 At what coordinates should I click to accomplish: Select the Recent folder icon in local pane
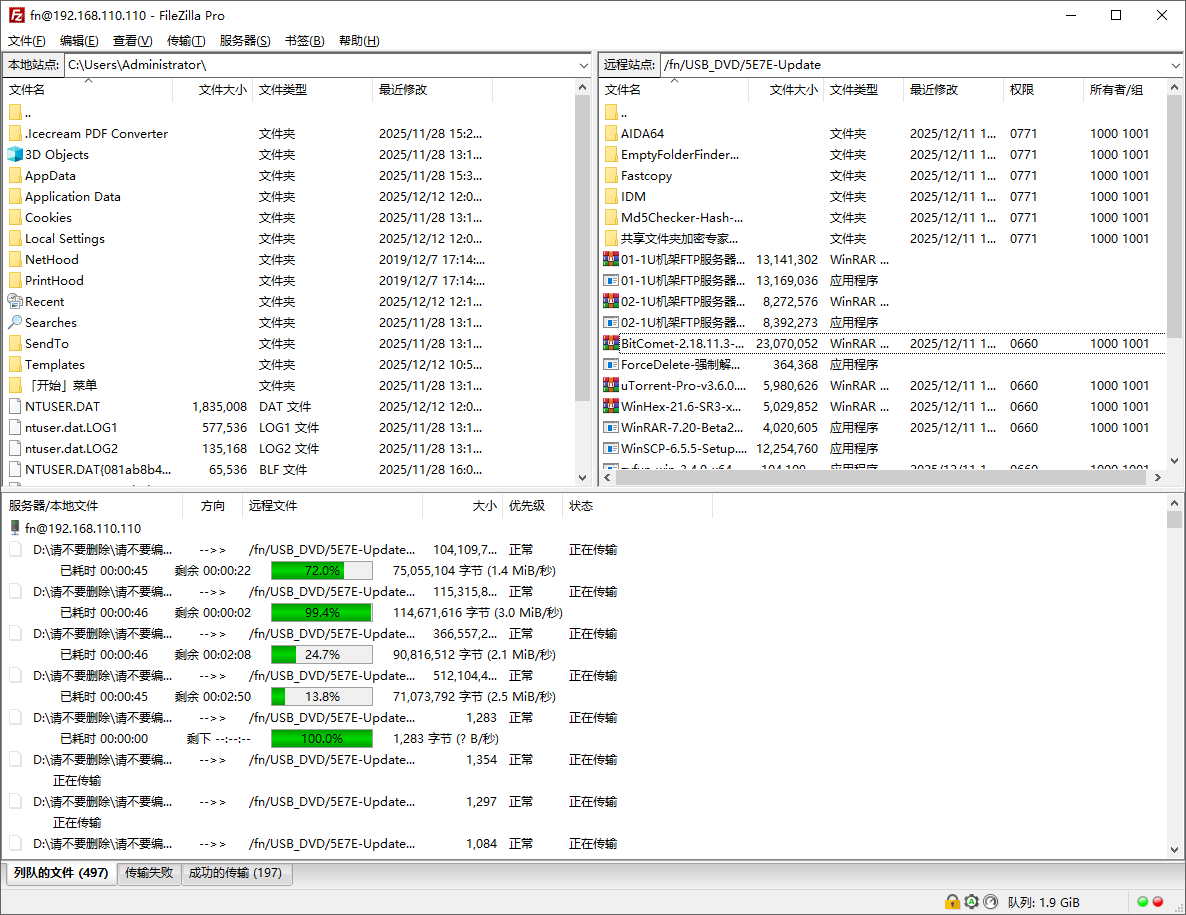15,301
